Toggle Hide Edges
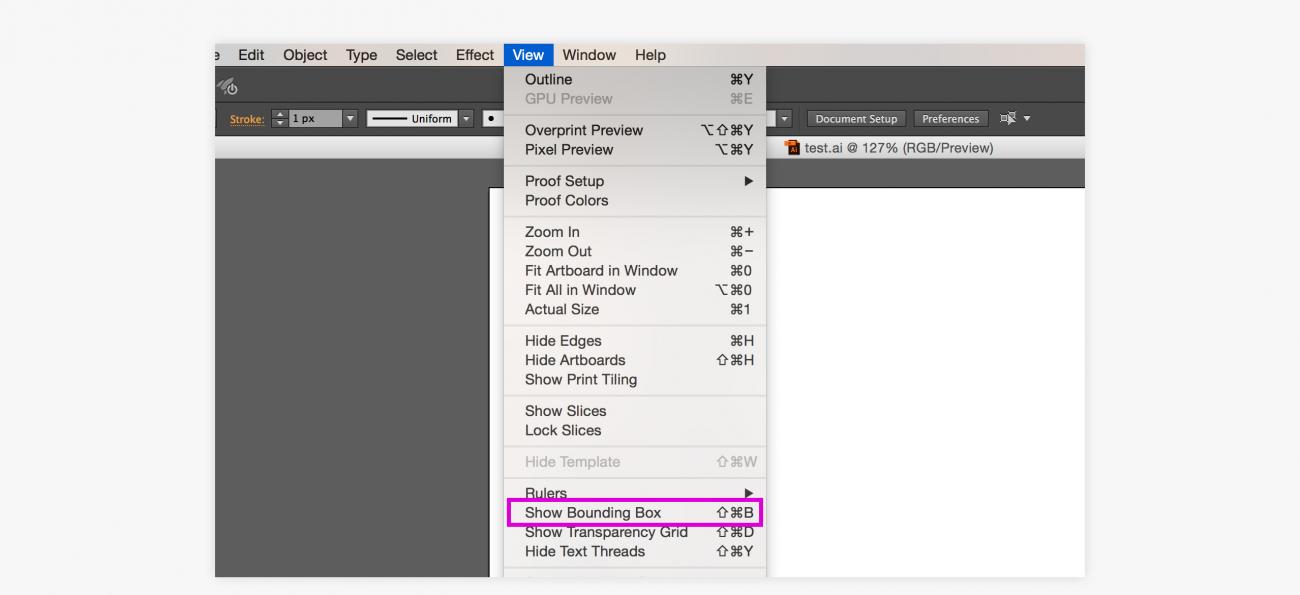This screenshot has height=595, width=1300. tap(635, 341)
